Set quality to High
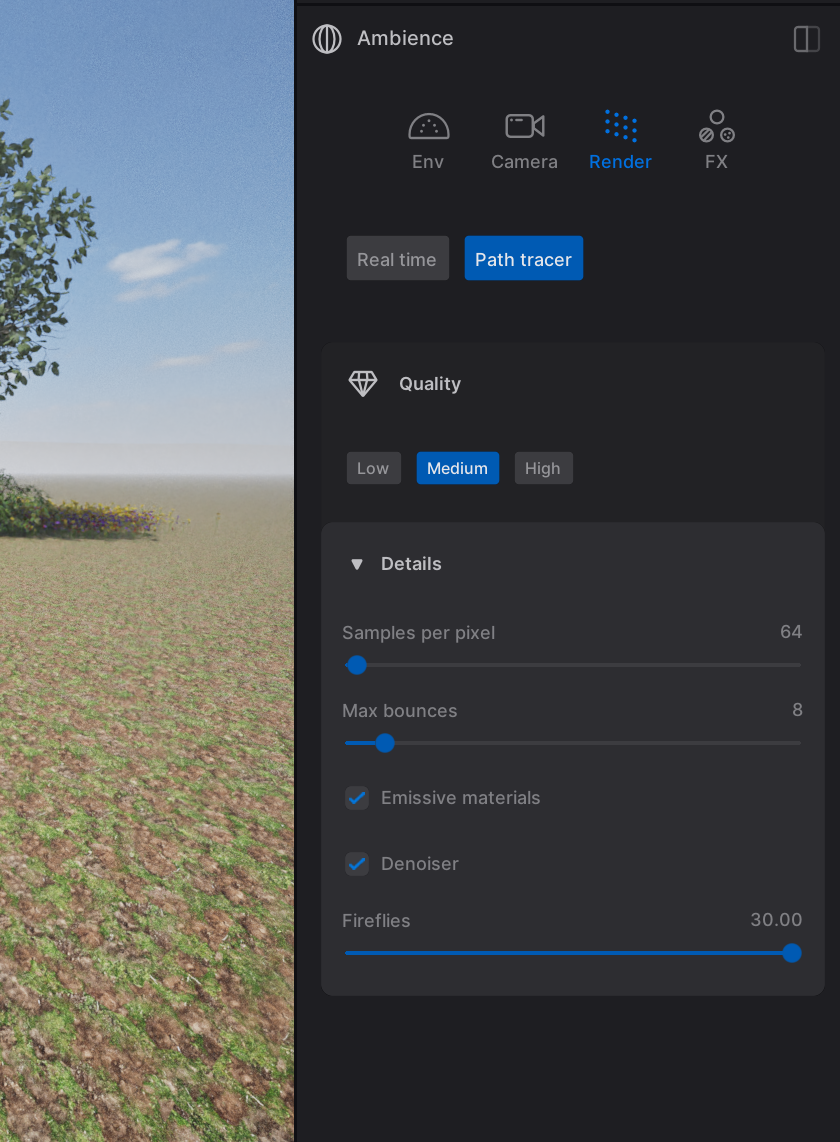Image resolution: width=840 pixels, height=1142 pixels. [x=543, y=468]
